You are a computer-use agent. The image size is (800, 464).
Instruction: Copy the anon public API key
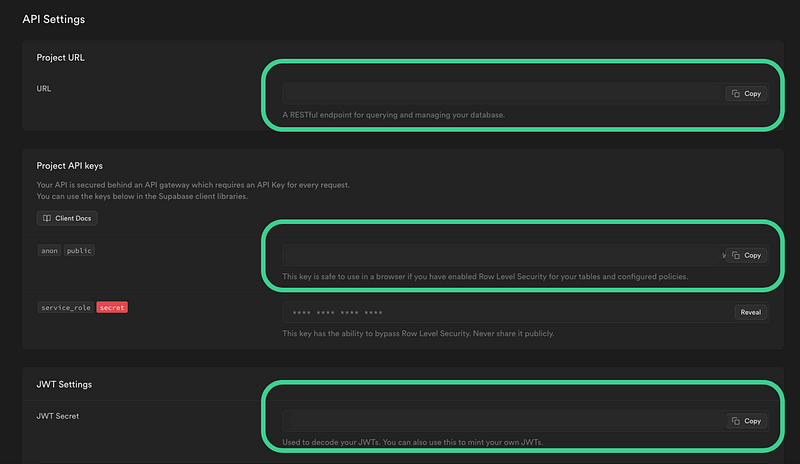[x=746, y=255]
